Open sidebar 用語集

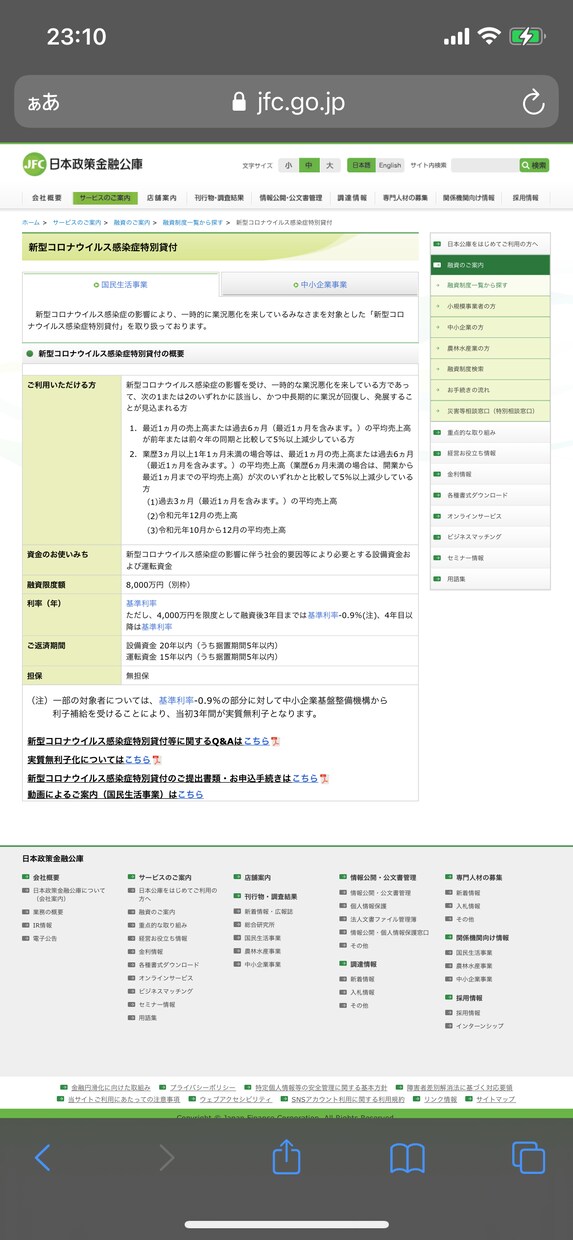point(489,579)
